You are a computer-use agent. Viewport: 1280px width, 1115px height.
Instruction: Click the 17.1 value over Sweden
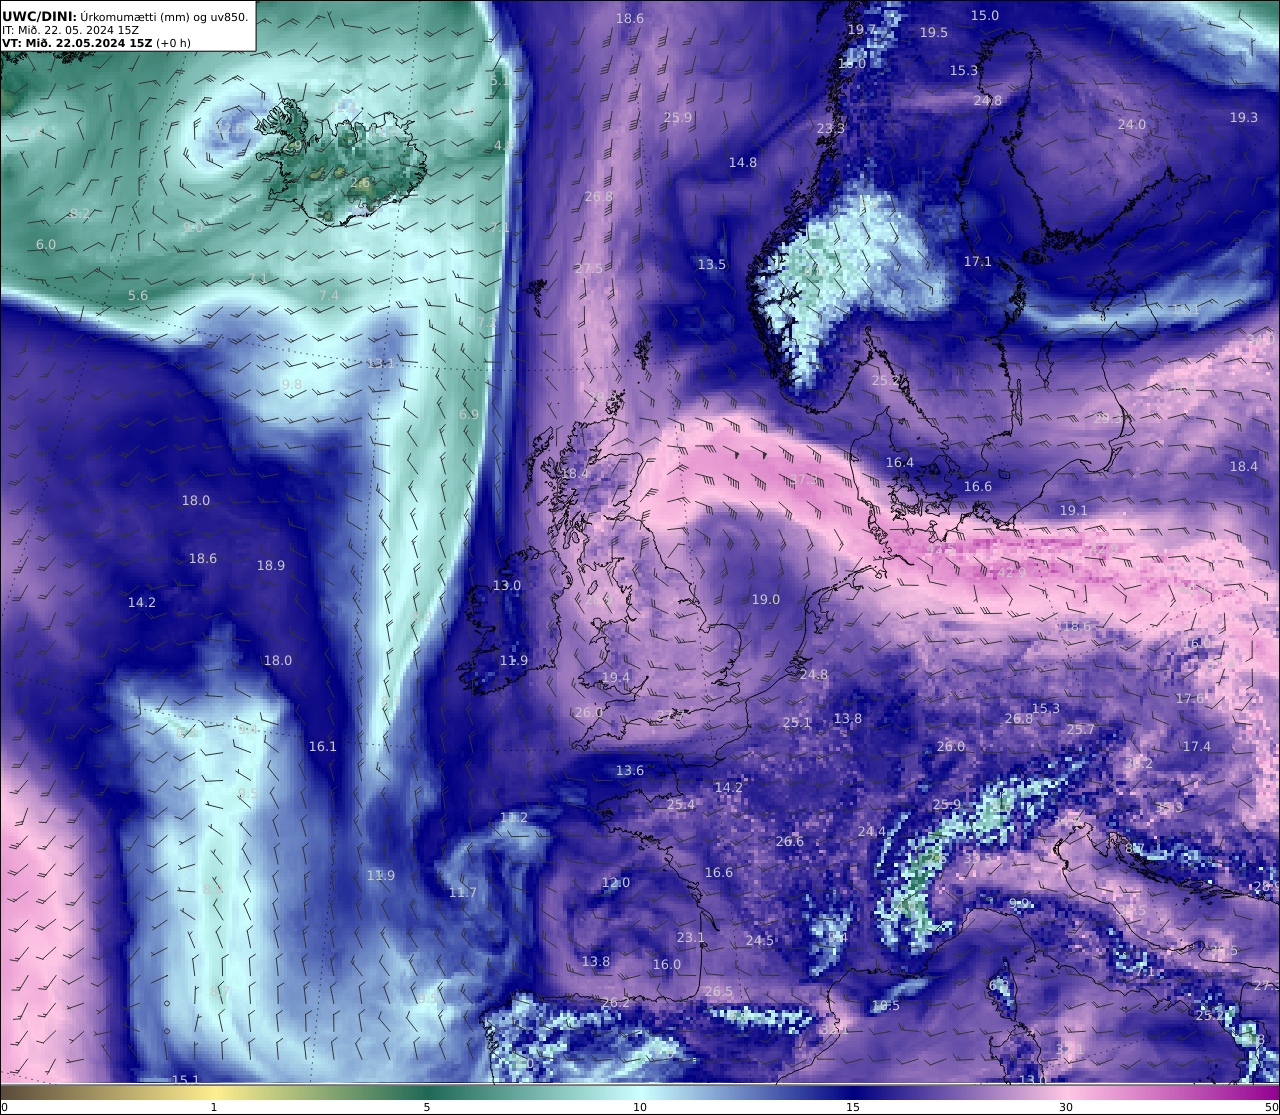tap(977, 261)
